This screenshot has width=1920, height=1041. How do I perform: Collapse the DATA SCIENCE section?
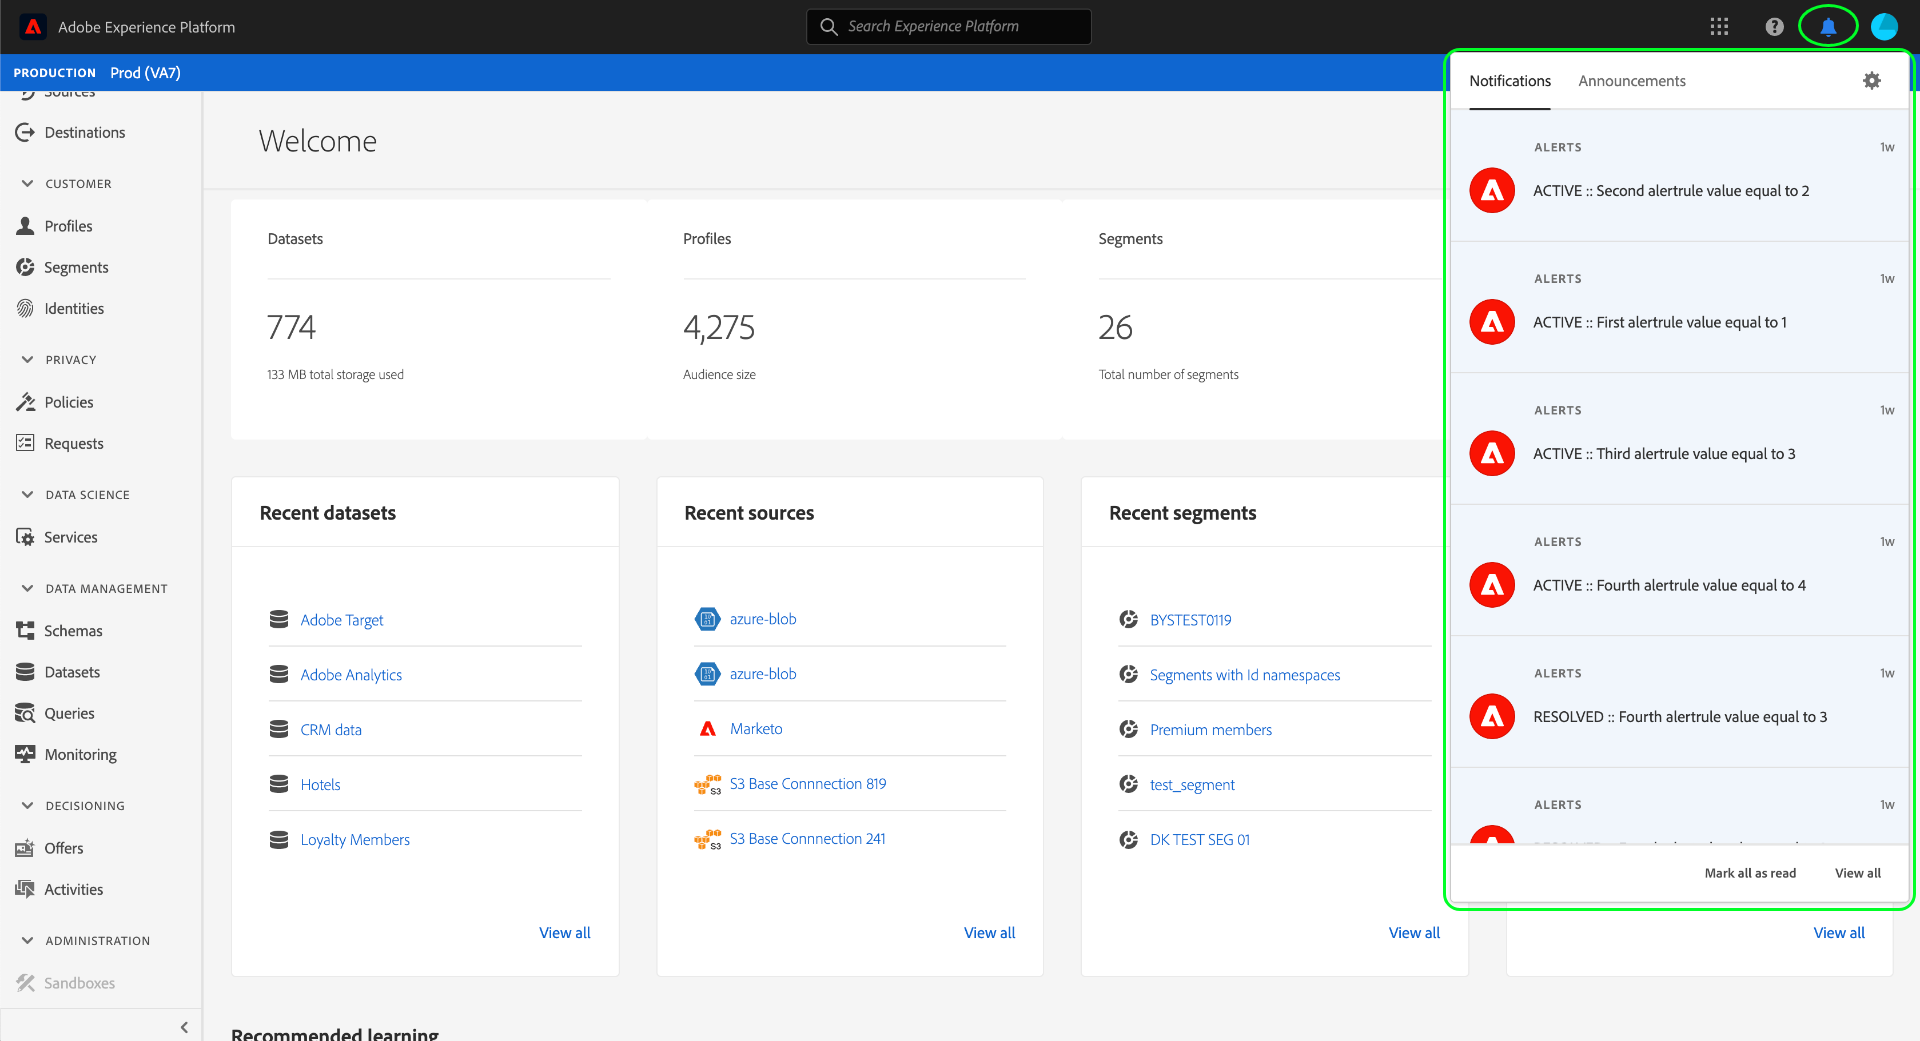[x=27, y=495]
